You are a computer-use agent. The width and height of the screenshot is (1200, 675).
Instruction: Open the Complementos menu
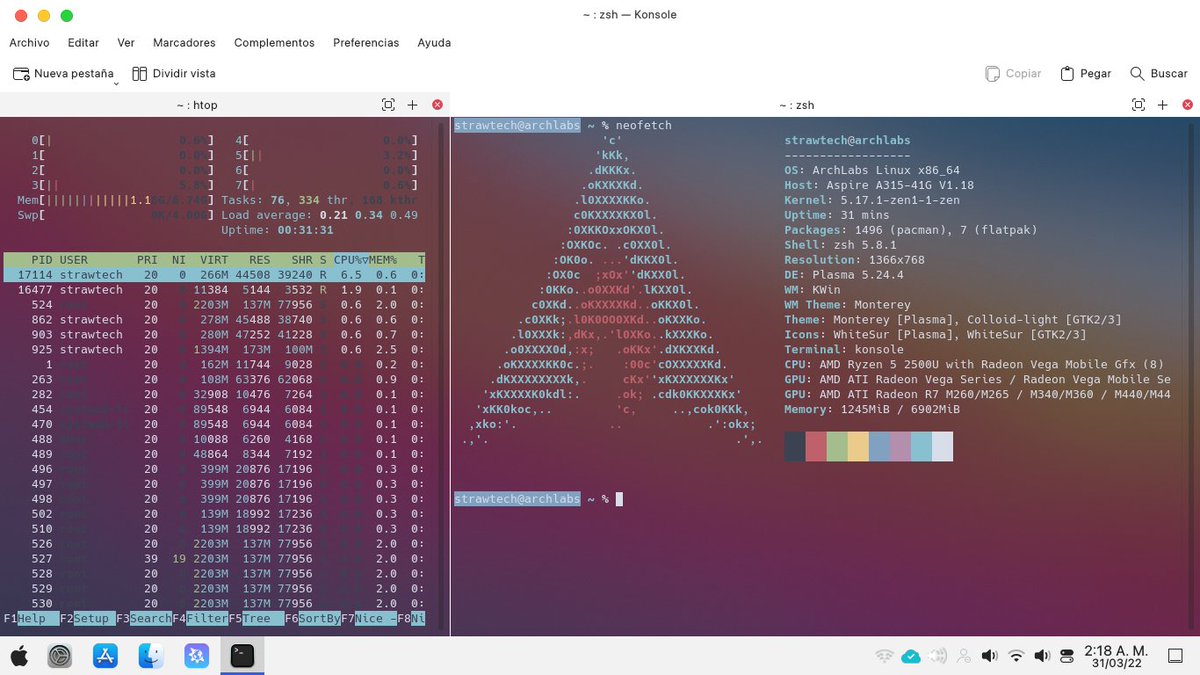[274, 43]
